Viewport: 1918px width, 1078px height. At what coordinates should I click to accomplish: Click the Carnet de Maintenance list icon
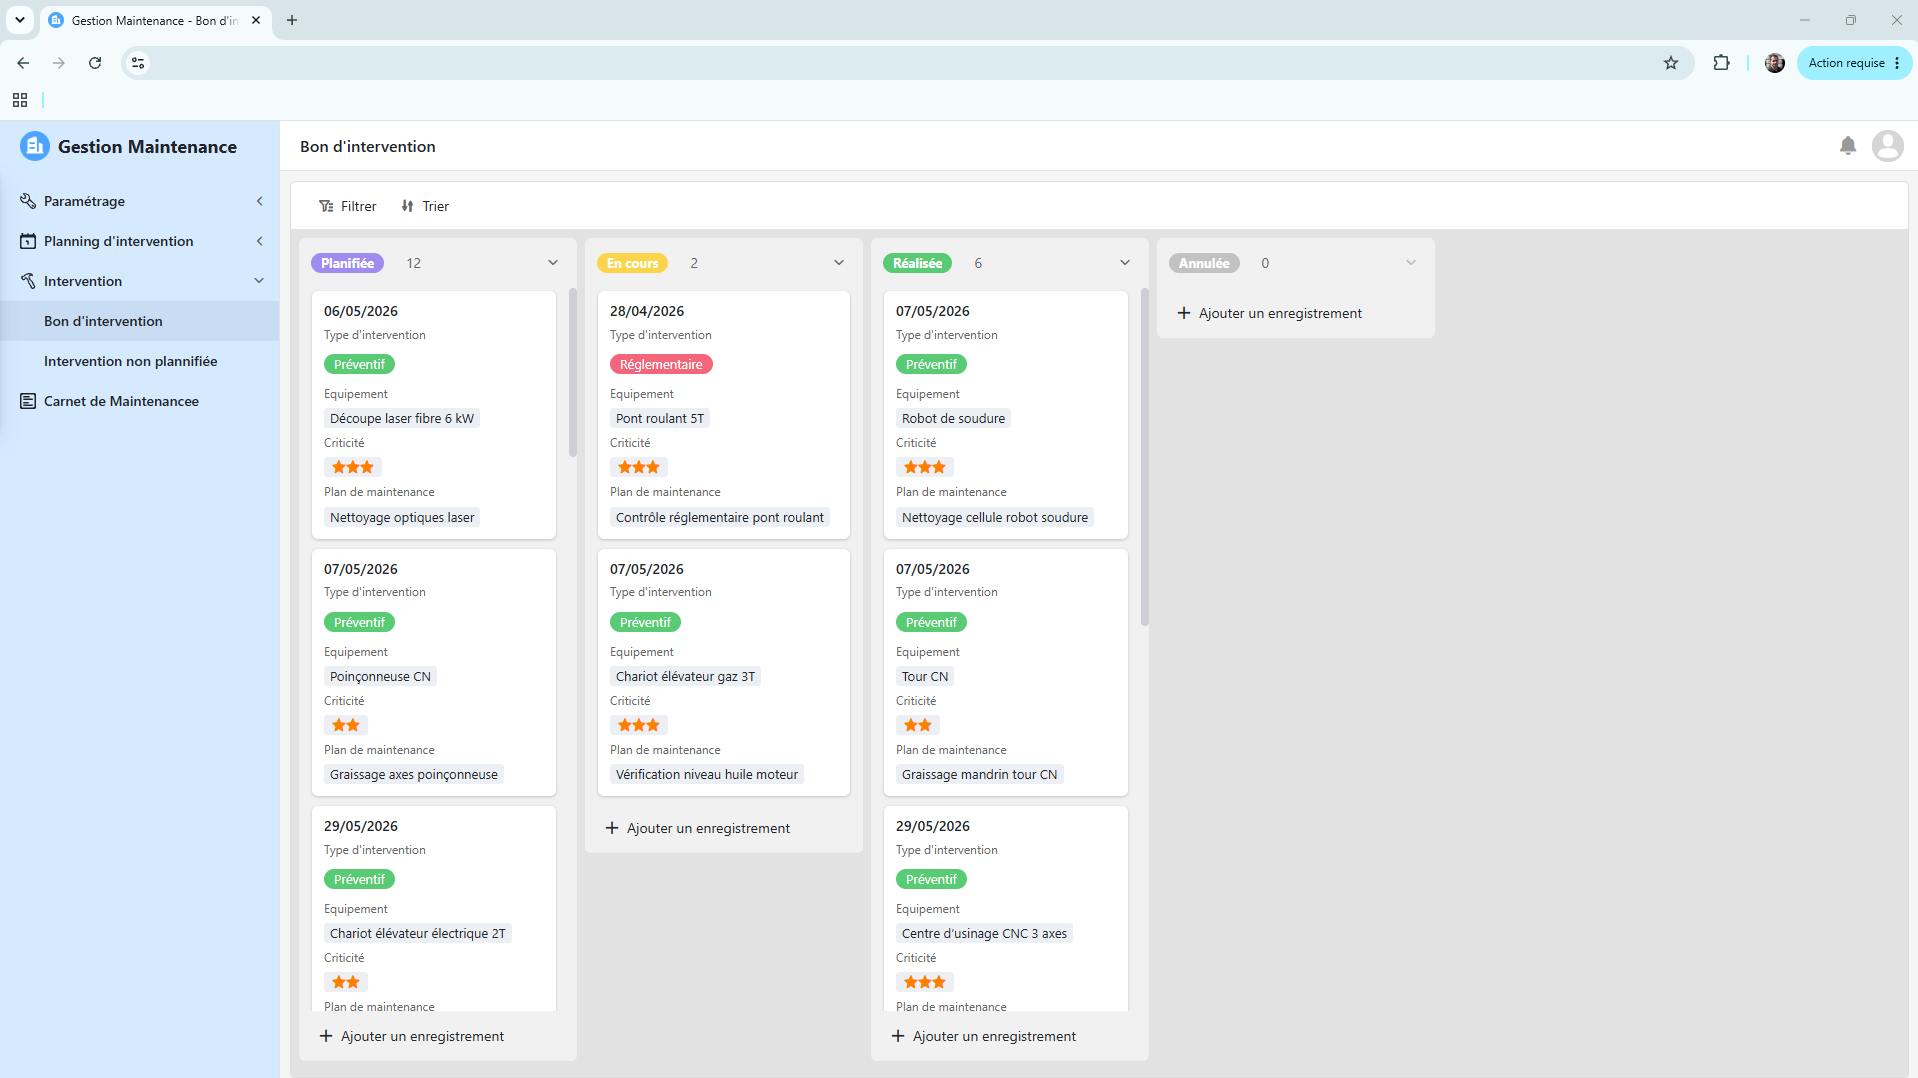(x=28, y=401)
